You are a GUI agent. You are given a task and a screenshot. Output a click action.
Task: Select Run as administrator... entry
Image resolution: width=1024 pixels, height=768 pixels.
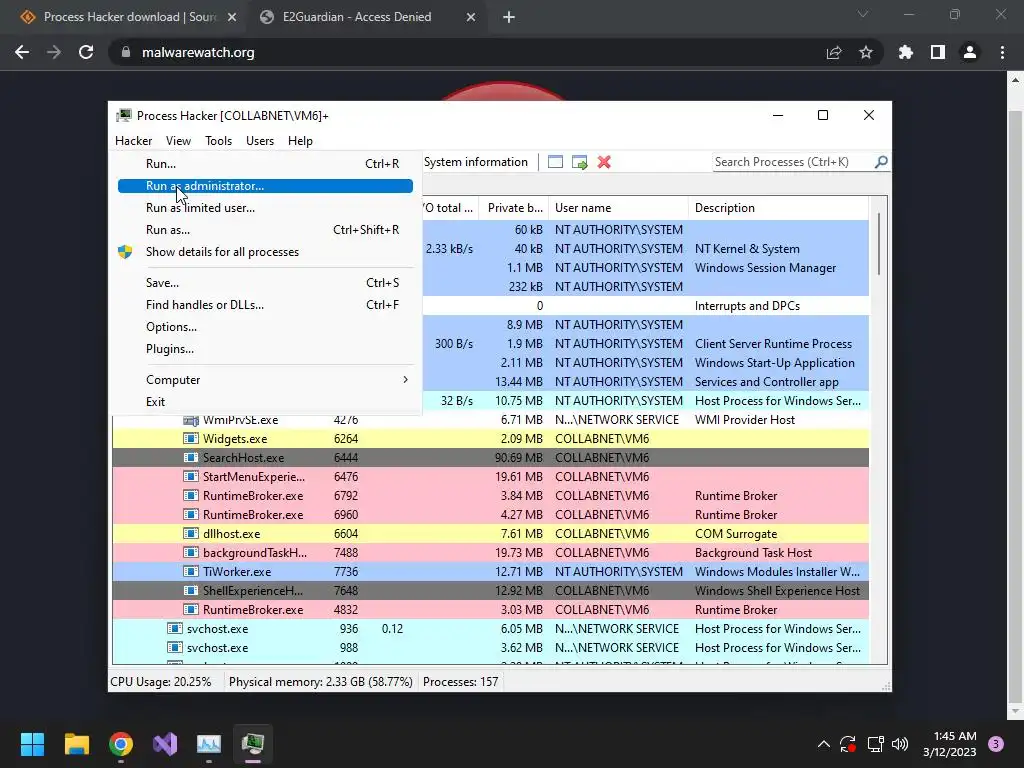click(265, 186)
